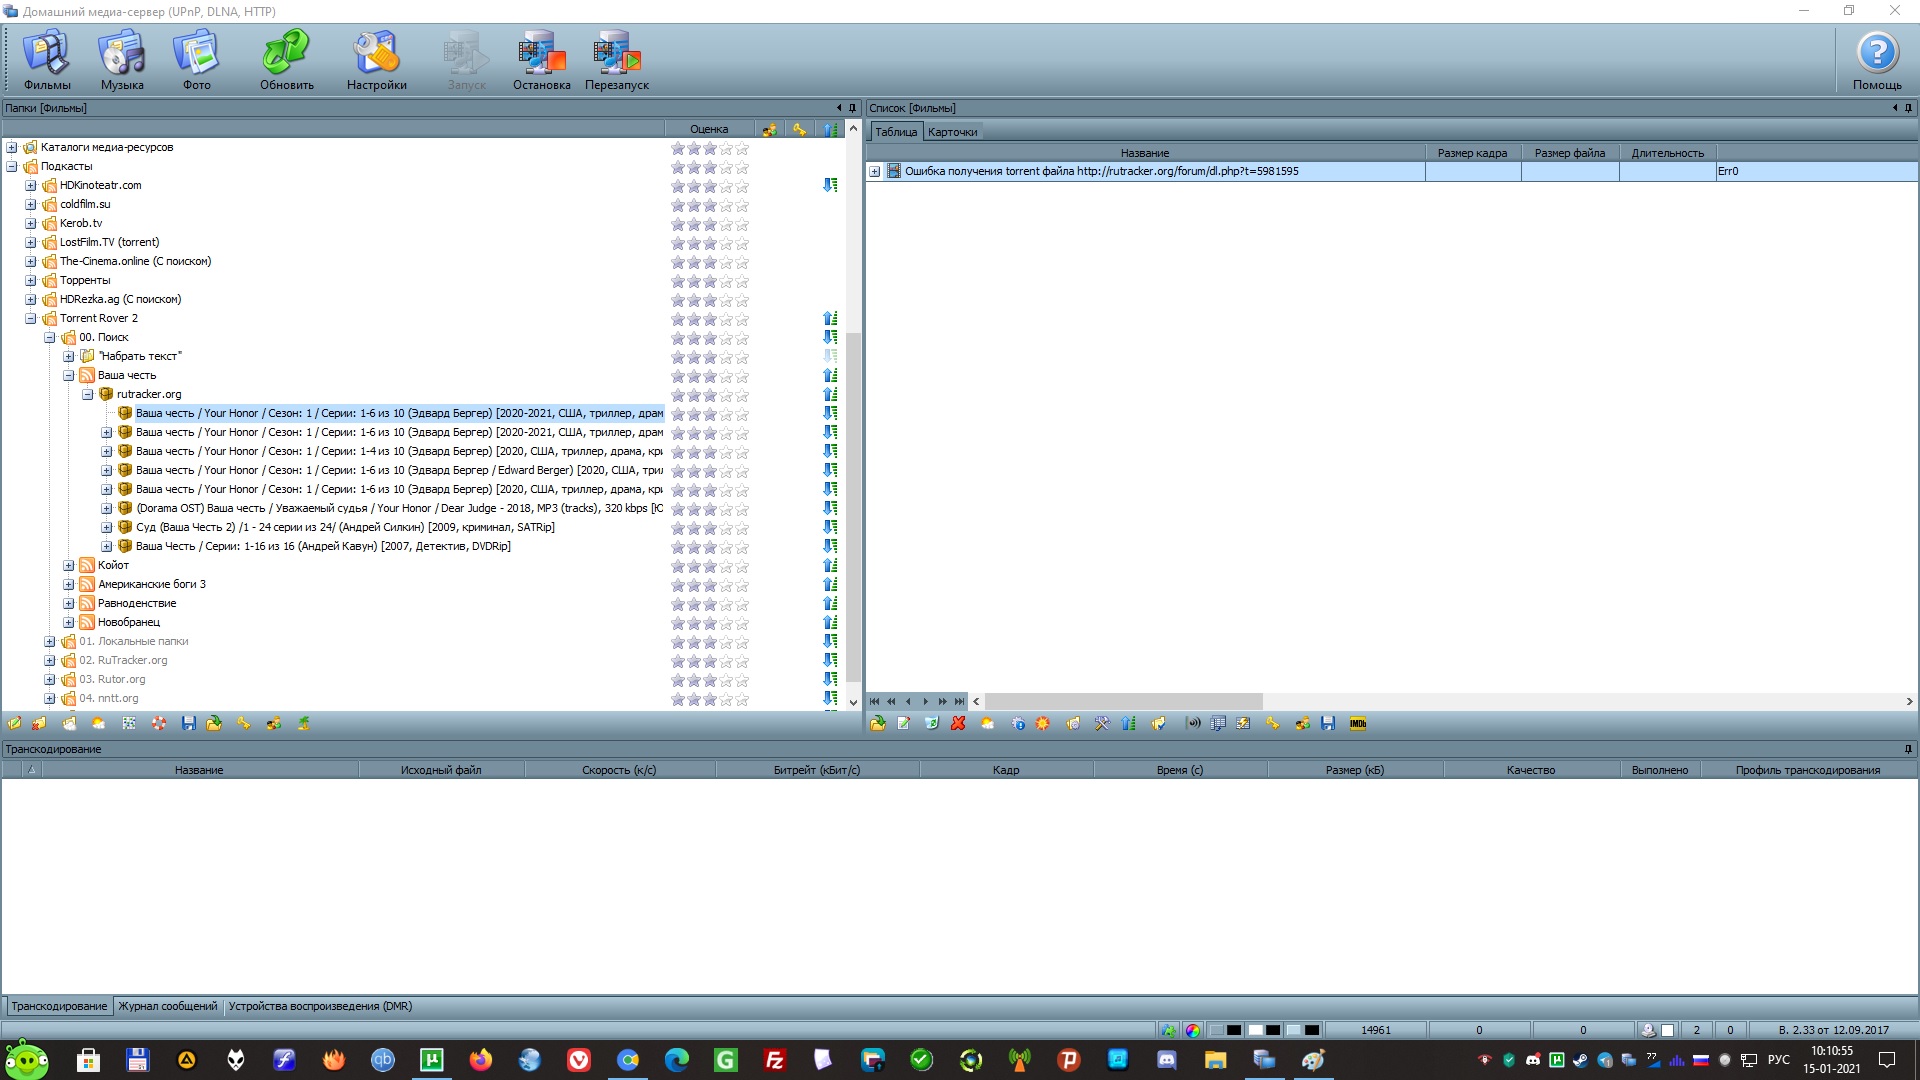Expand the Каталоги медиа-ресурсов node
The height and width of the screenshot is (1080, 1920).
click(x=12, y=147)
